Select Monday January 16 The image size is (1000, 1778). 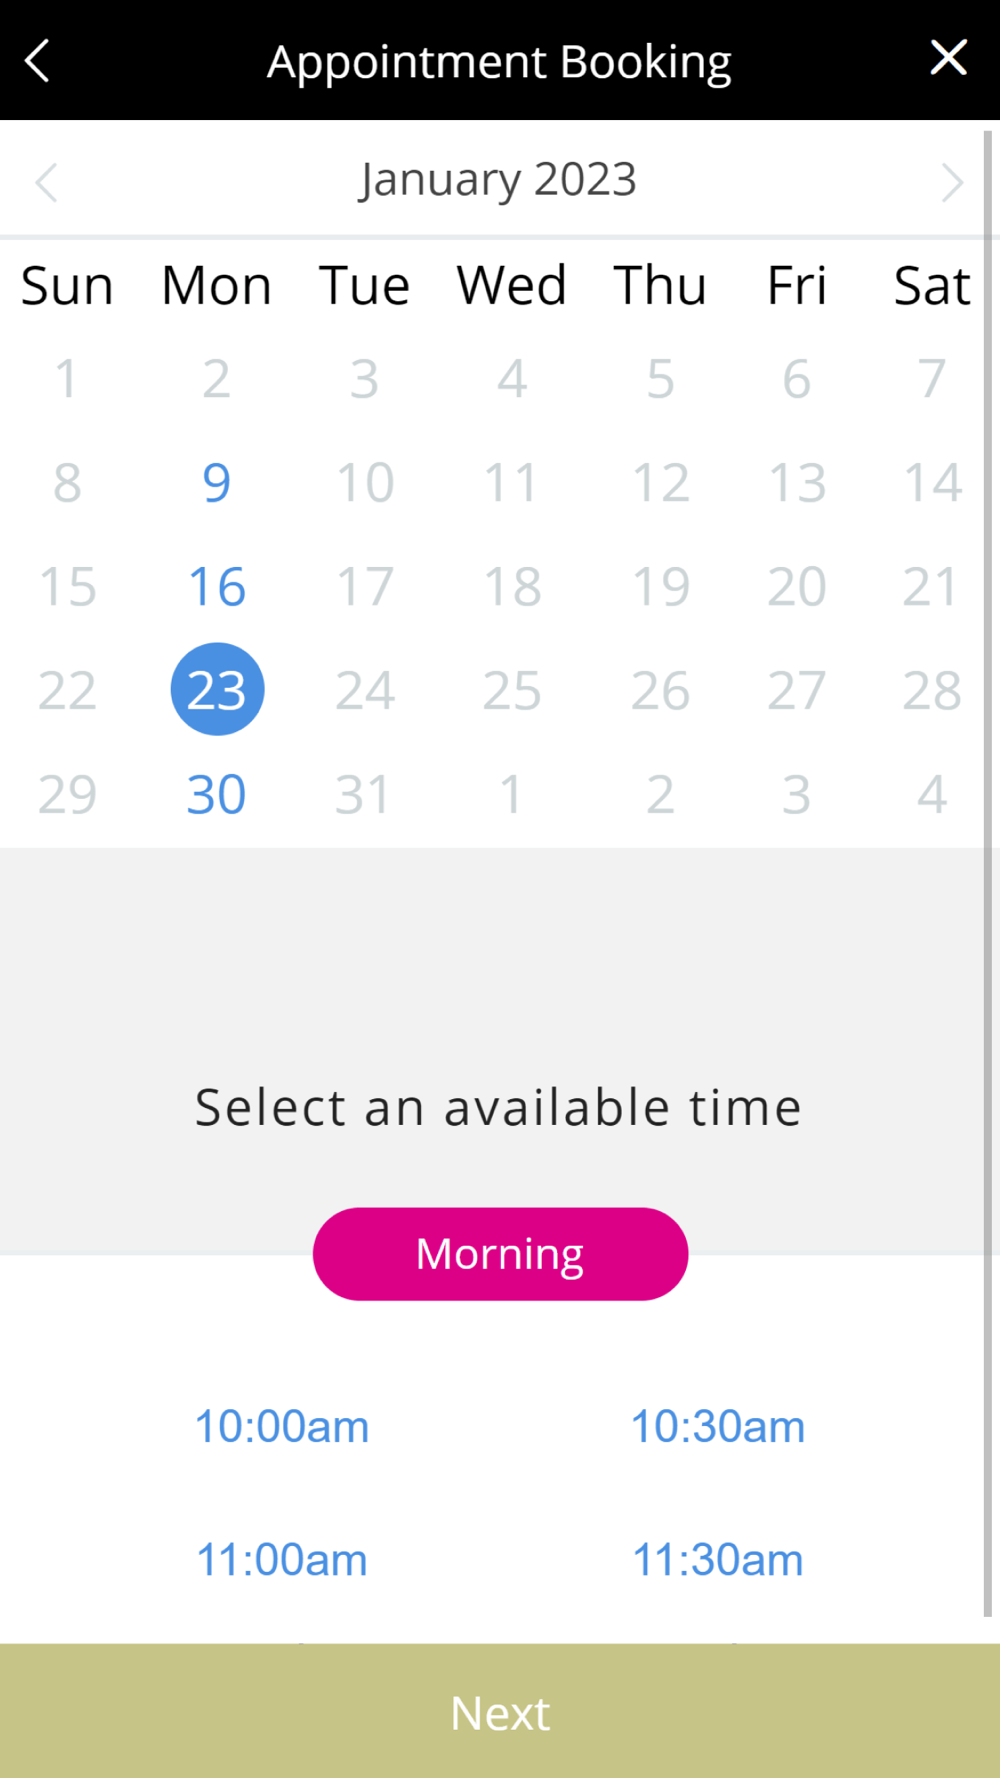click(x=216, y=587)
